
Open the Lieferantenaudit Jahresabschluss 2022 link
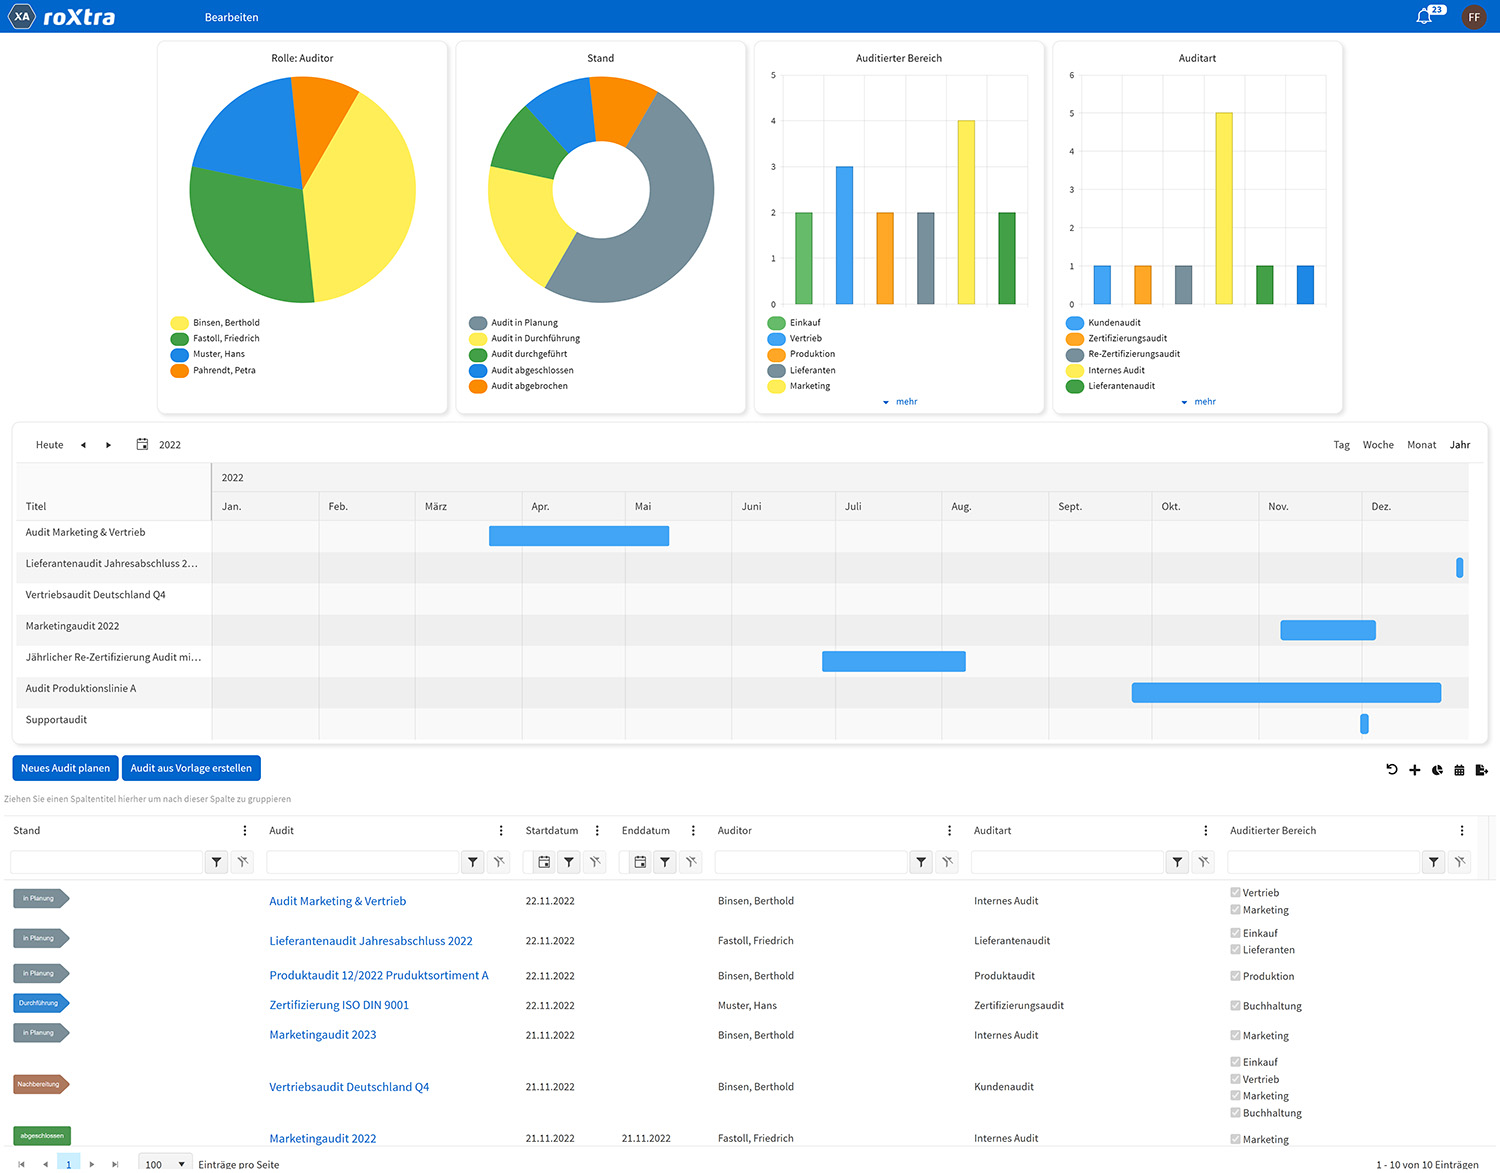click(x=370, y=940)
